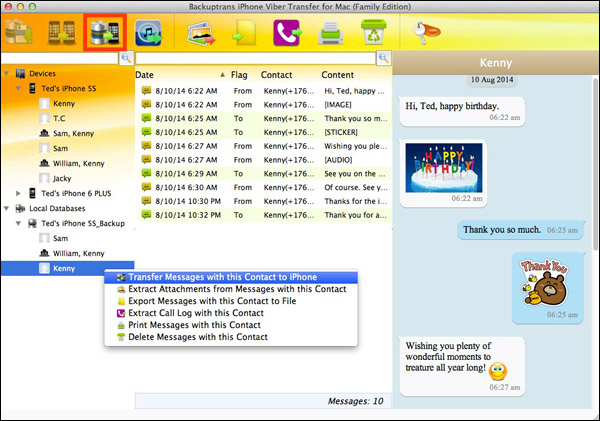
Task: Select the 'Thank you so m...' message row
Action: coord(264,118)
